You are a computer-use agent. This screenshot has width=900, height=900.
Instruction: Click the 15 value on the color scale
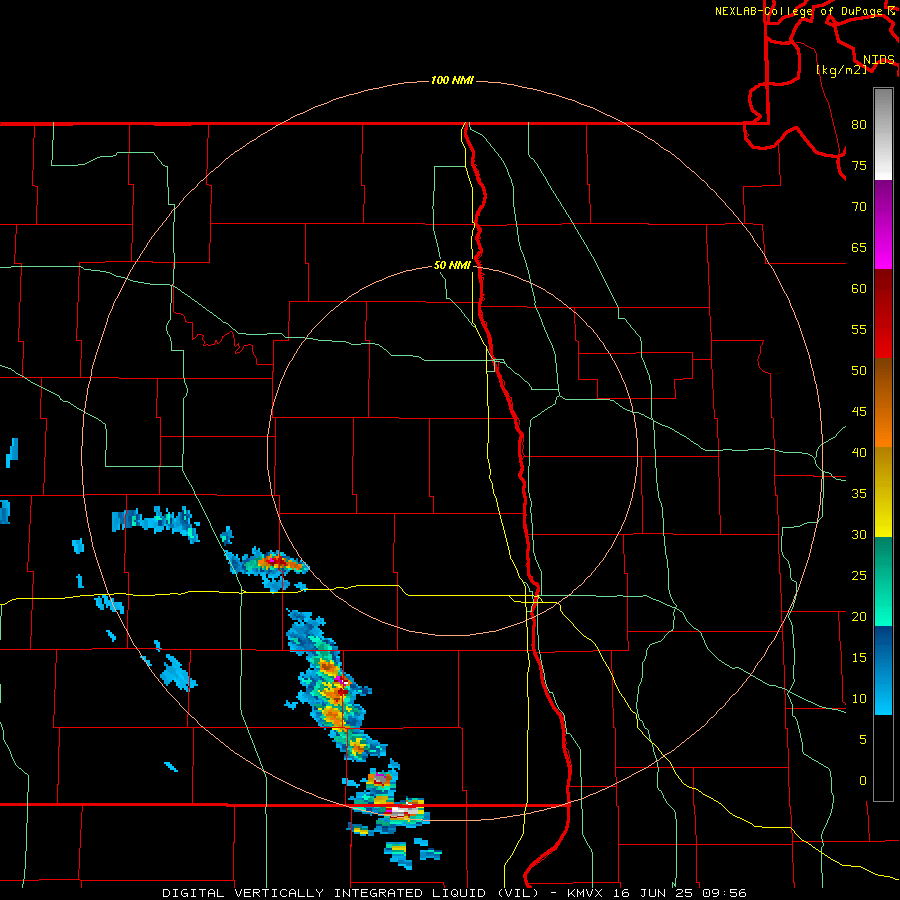(x=859, y=658)
